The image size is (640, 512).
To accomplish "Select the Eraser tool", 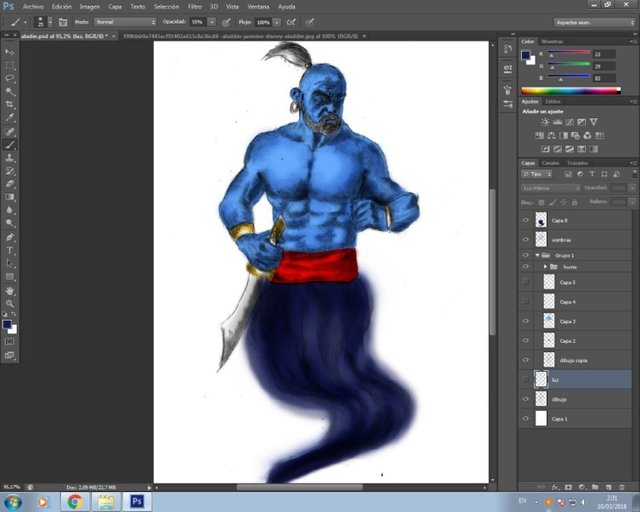I will 9,184.
